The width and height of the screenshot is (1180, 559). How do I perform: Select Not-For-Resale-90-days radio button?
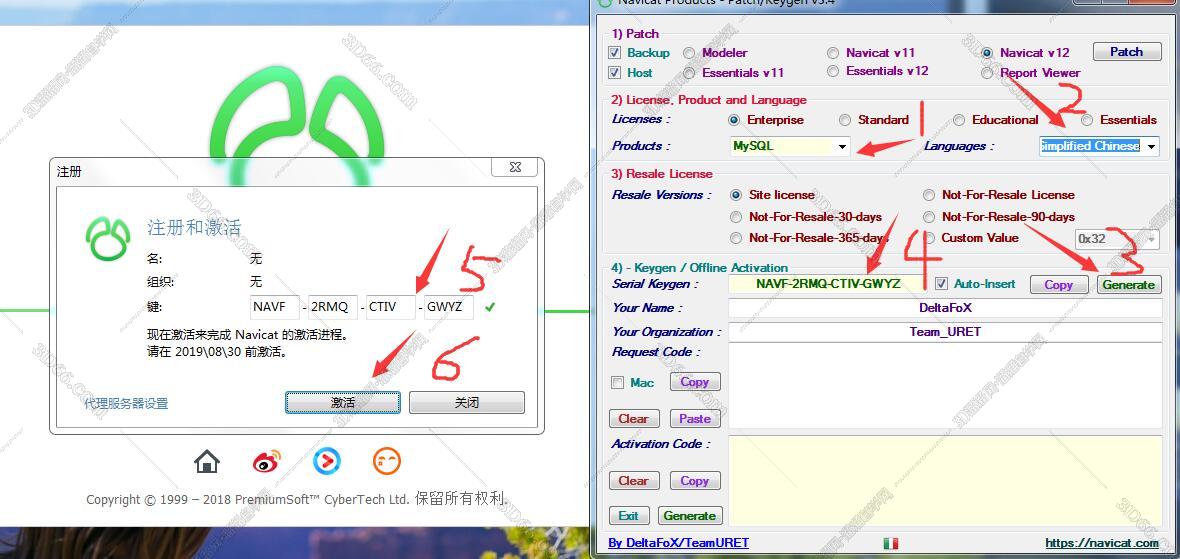click(929, 217)
